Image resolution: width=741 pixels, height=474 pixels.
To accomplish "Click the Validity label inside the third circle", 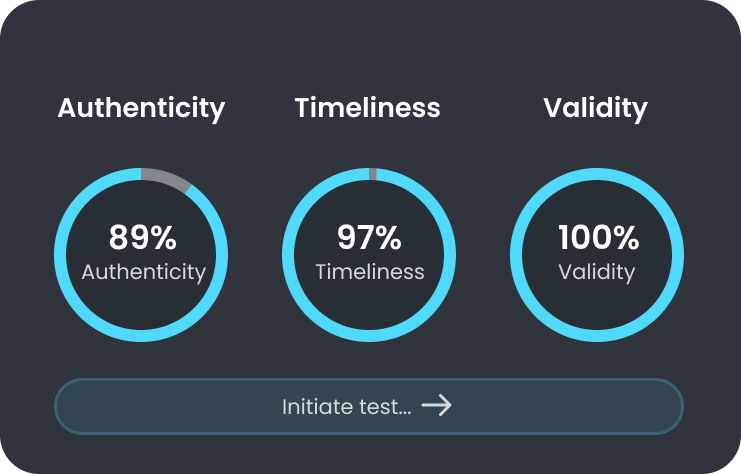I will [597, 271].
